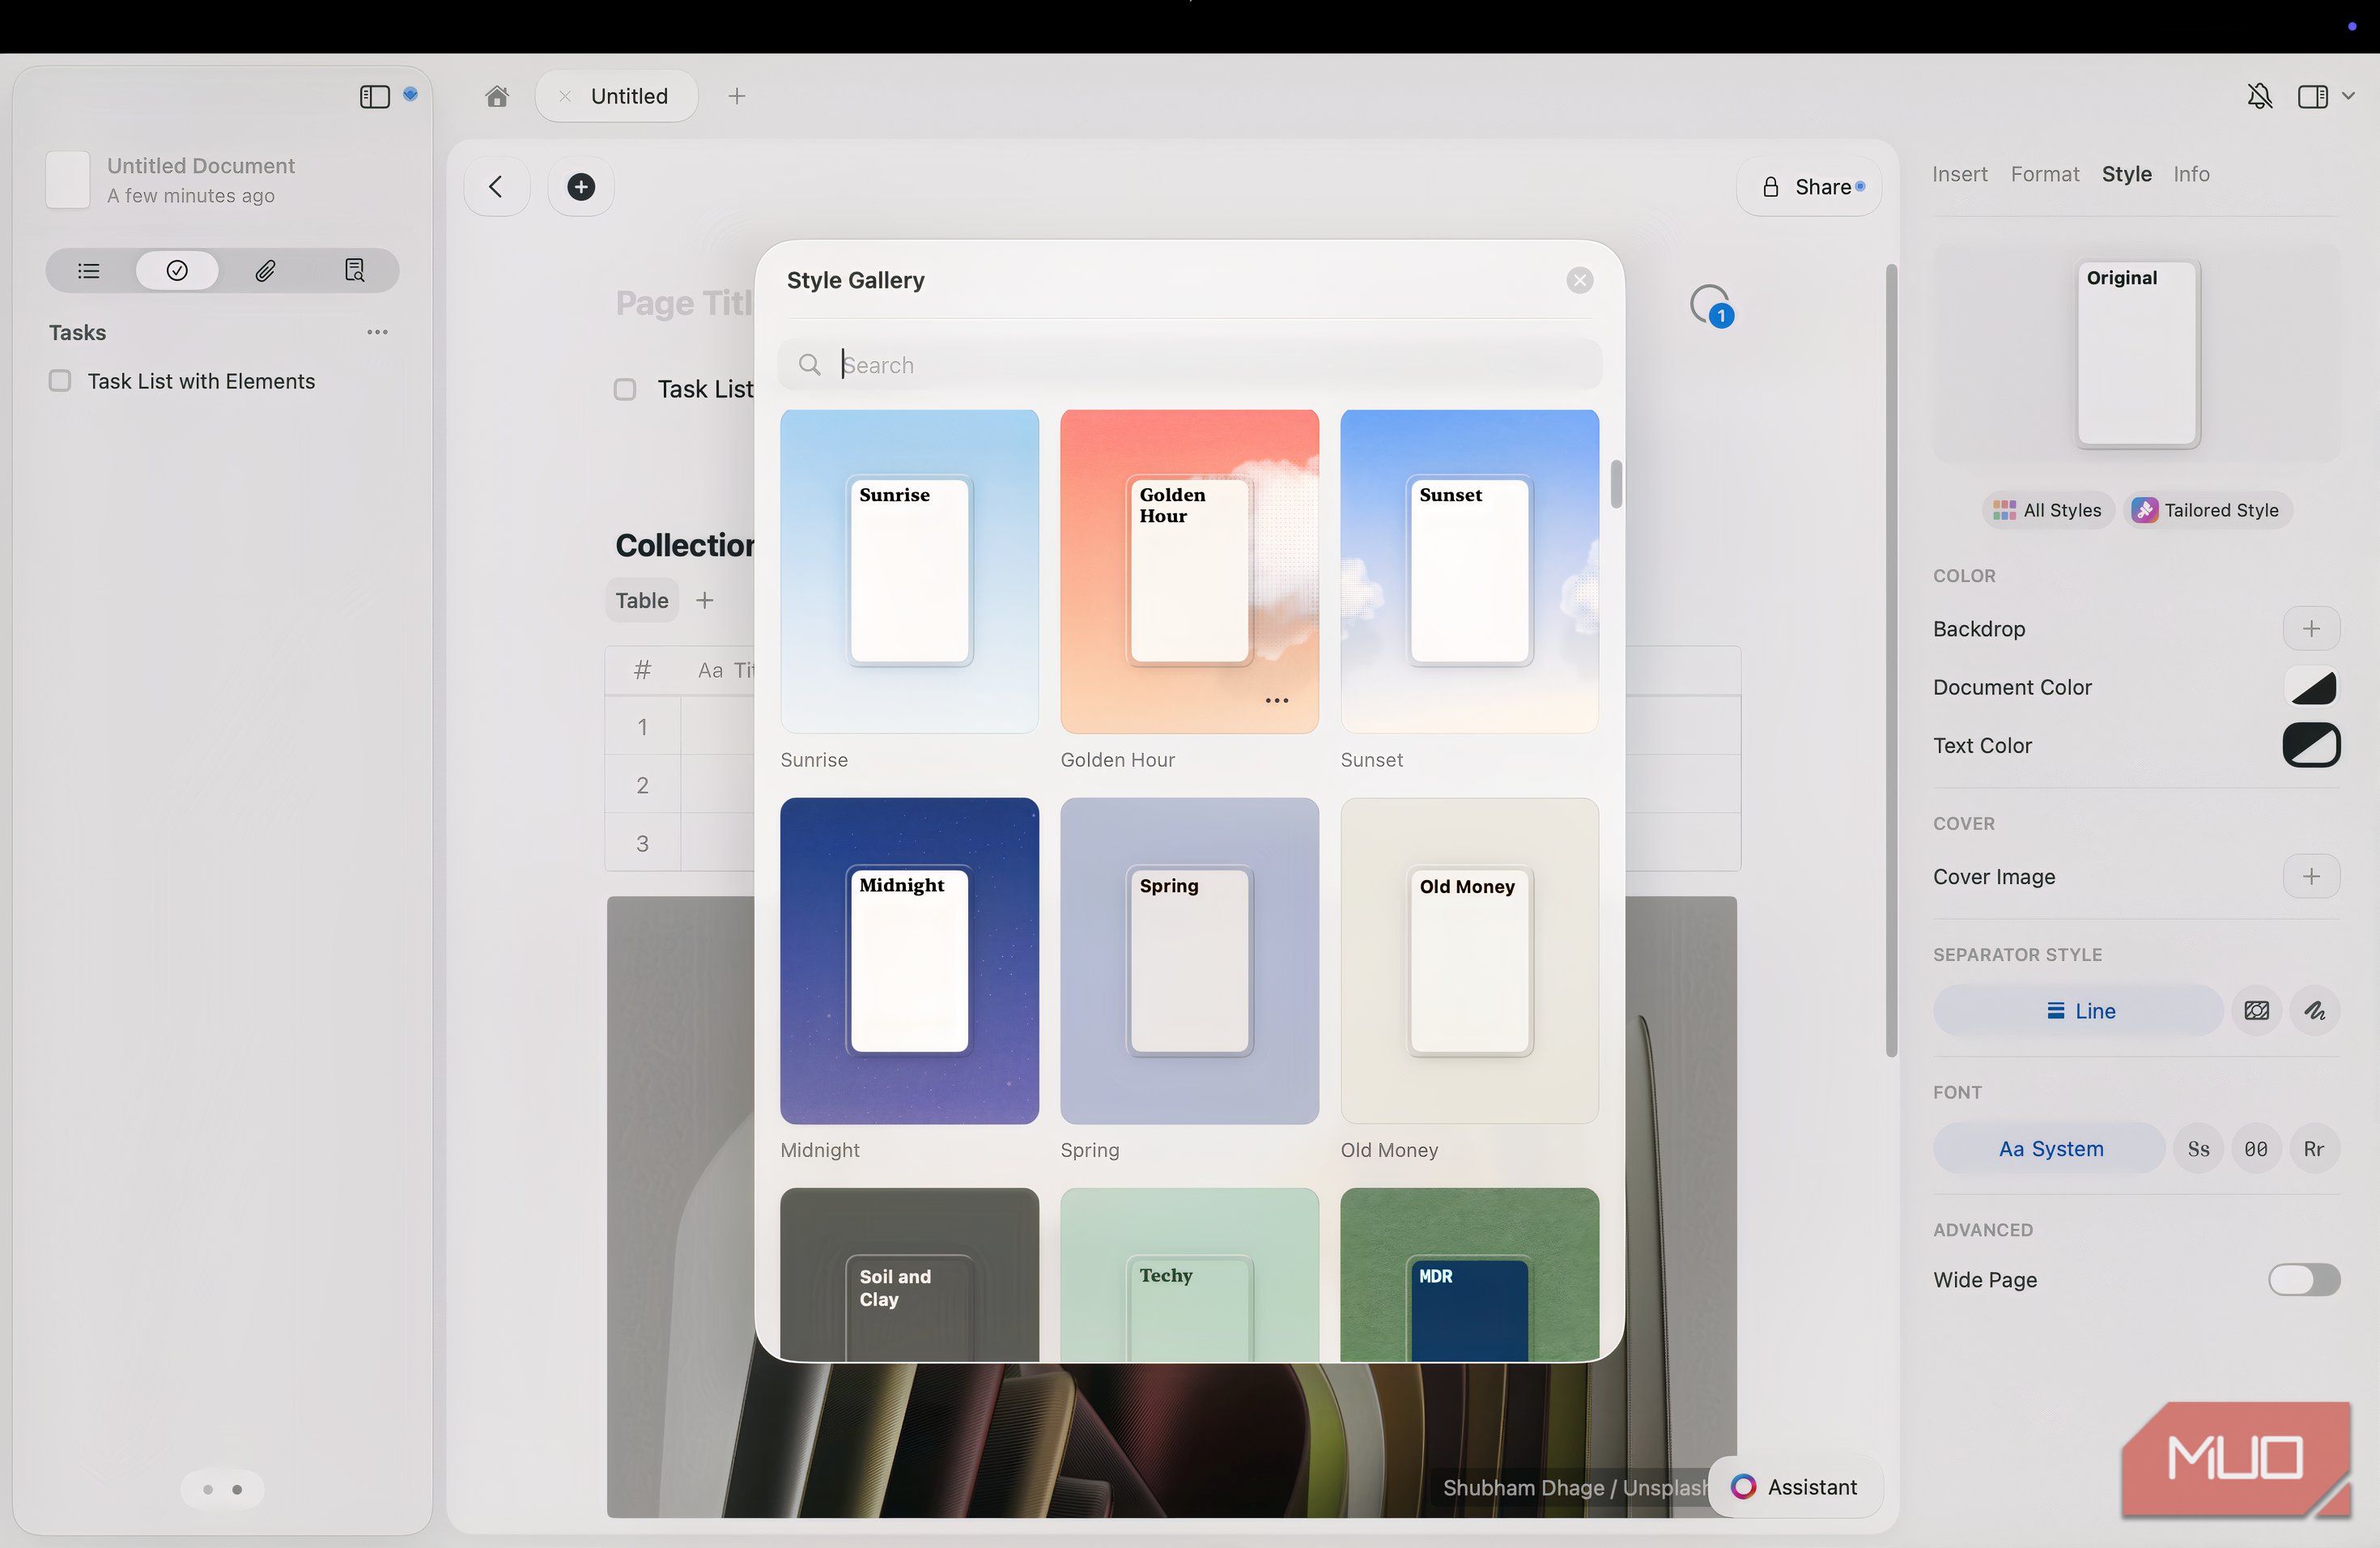
Task: Open the Golden Hour card ellipsis menu
Action: (1277, 700)
